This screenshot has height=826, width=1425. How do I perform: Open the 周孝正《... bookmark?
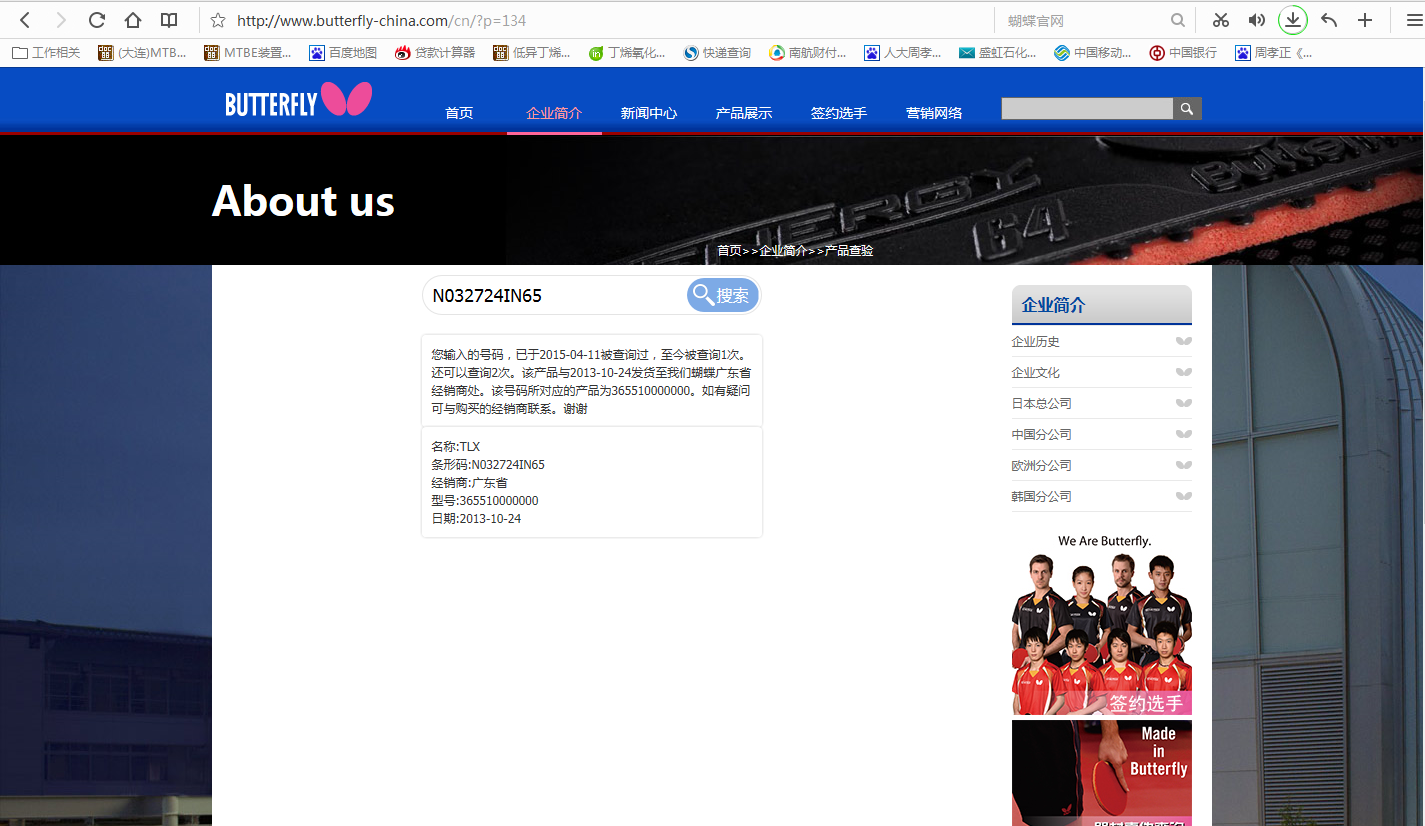tap(1273, 53)
